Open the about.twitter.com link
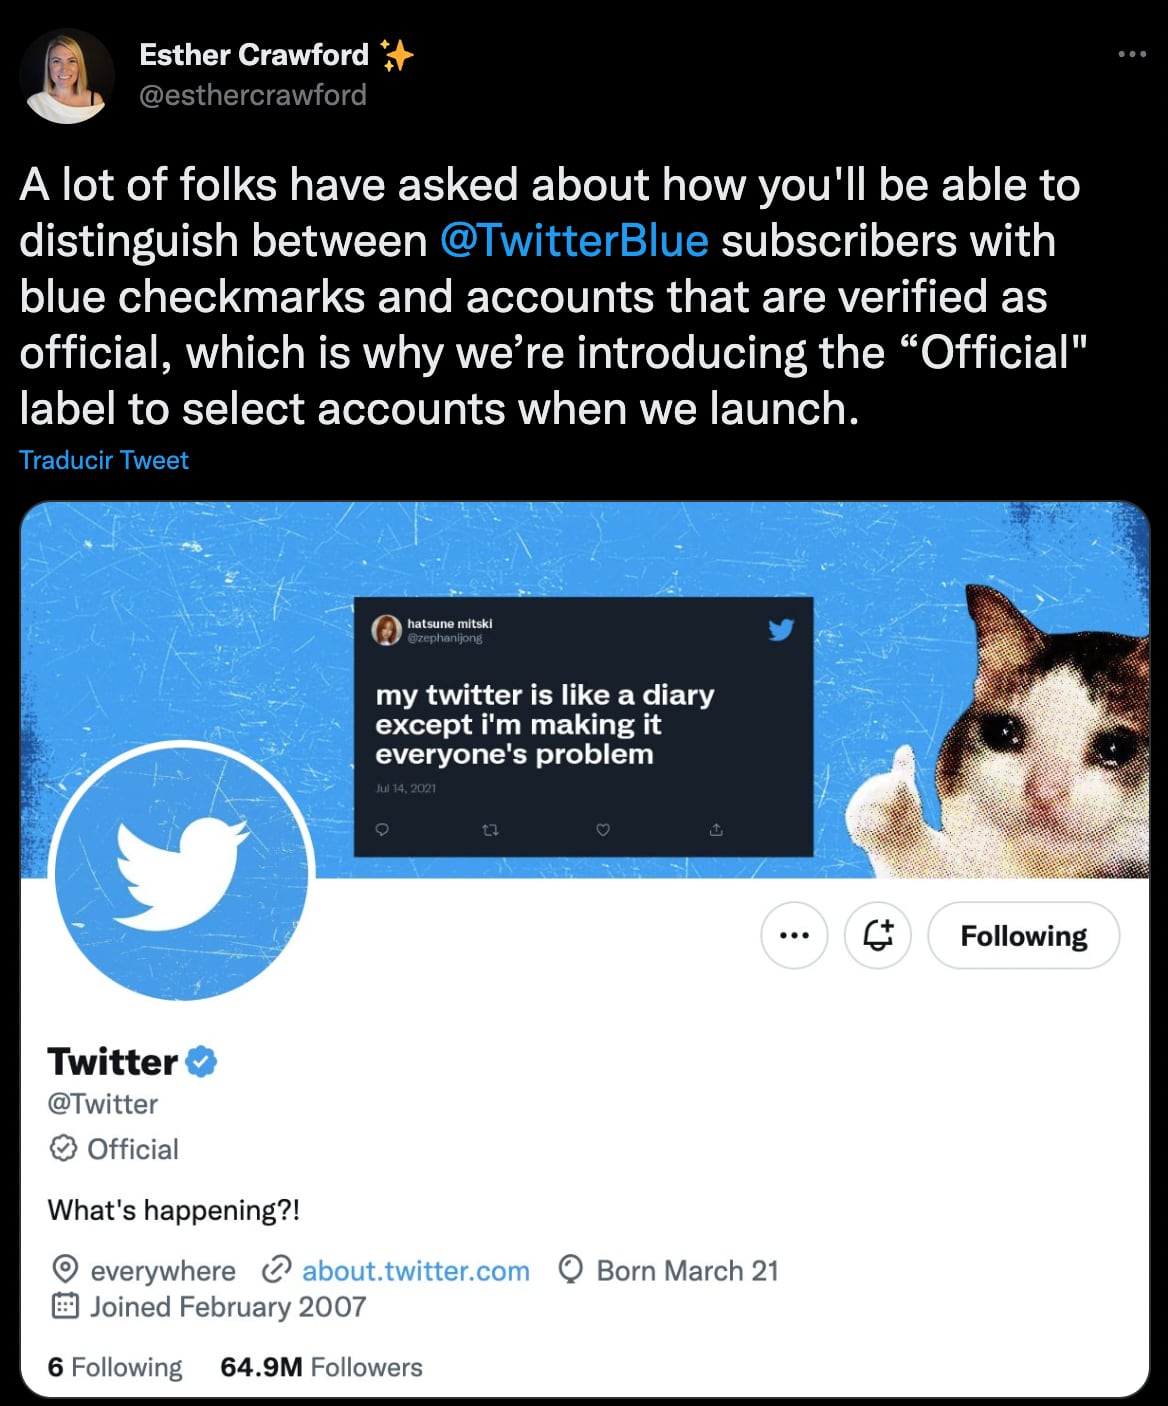Viewport: 1168px width, 1406px height. pos(415,1271)
